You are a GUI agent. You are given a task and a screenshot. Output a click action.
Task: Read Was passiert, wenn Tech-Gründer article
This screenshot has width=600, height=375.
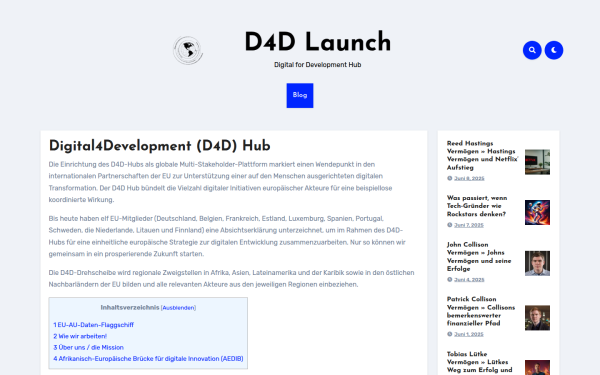pos(477,206)
